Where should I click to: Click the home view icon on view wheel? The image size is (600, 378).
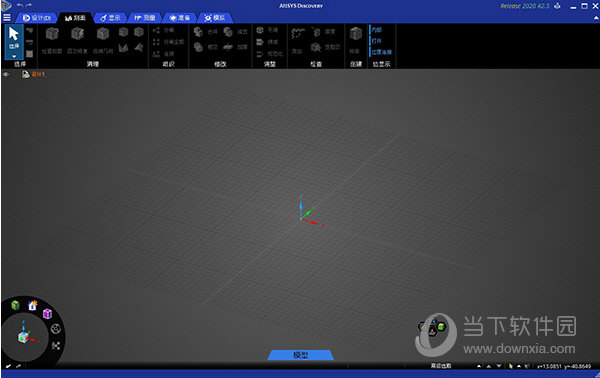[33, 305]
